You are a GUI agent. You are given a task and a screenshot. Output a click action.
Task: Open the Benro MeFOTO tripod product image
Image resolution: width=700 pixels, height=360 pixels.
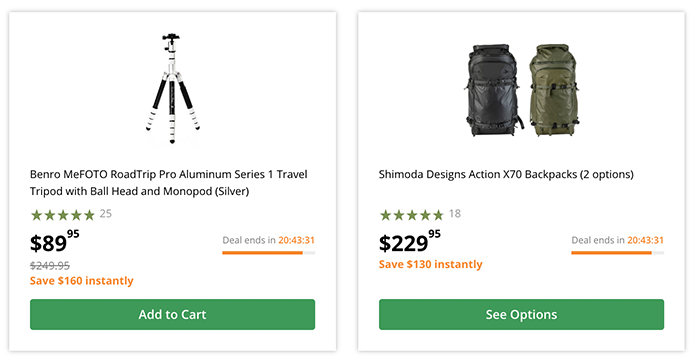click(173, 88)
